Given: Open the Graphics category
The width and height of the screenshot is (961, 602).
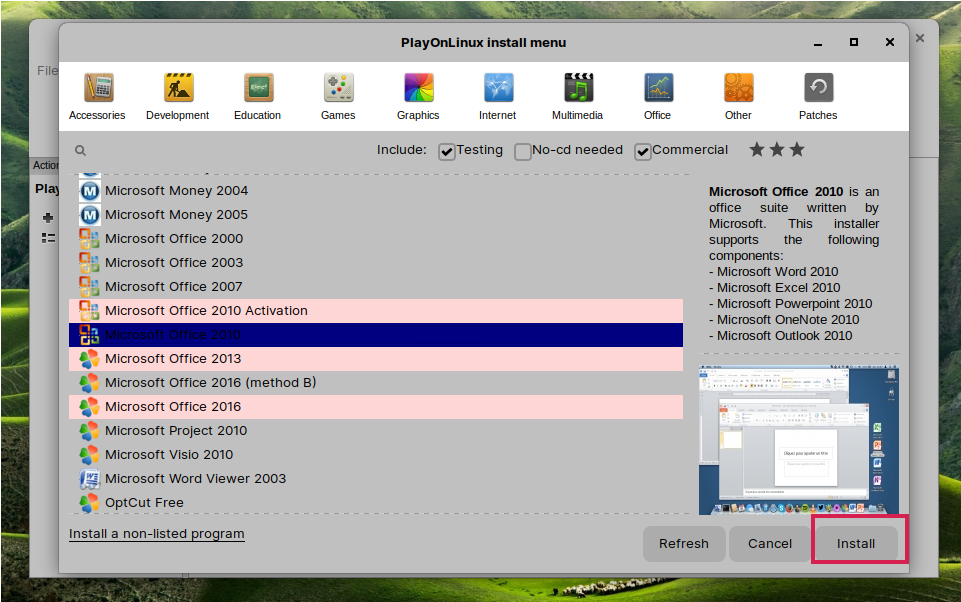Looking at the screenshot, I should pos(418,97).
